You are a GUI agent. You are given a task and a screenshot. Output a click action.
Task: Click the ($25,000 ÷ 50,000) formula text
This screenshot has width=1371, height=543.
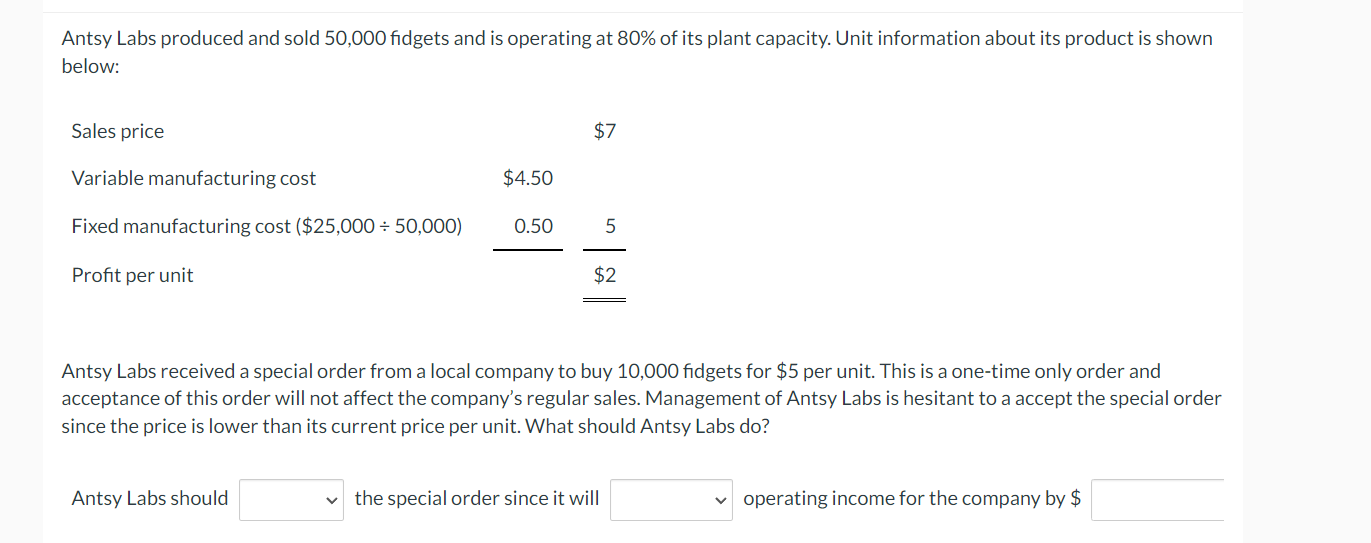point(379,226)
